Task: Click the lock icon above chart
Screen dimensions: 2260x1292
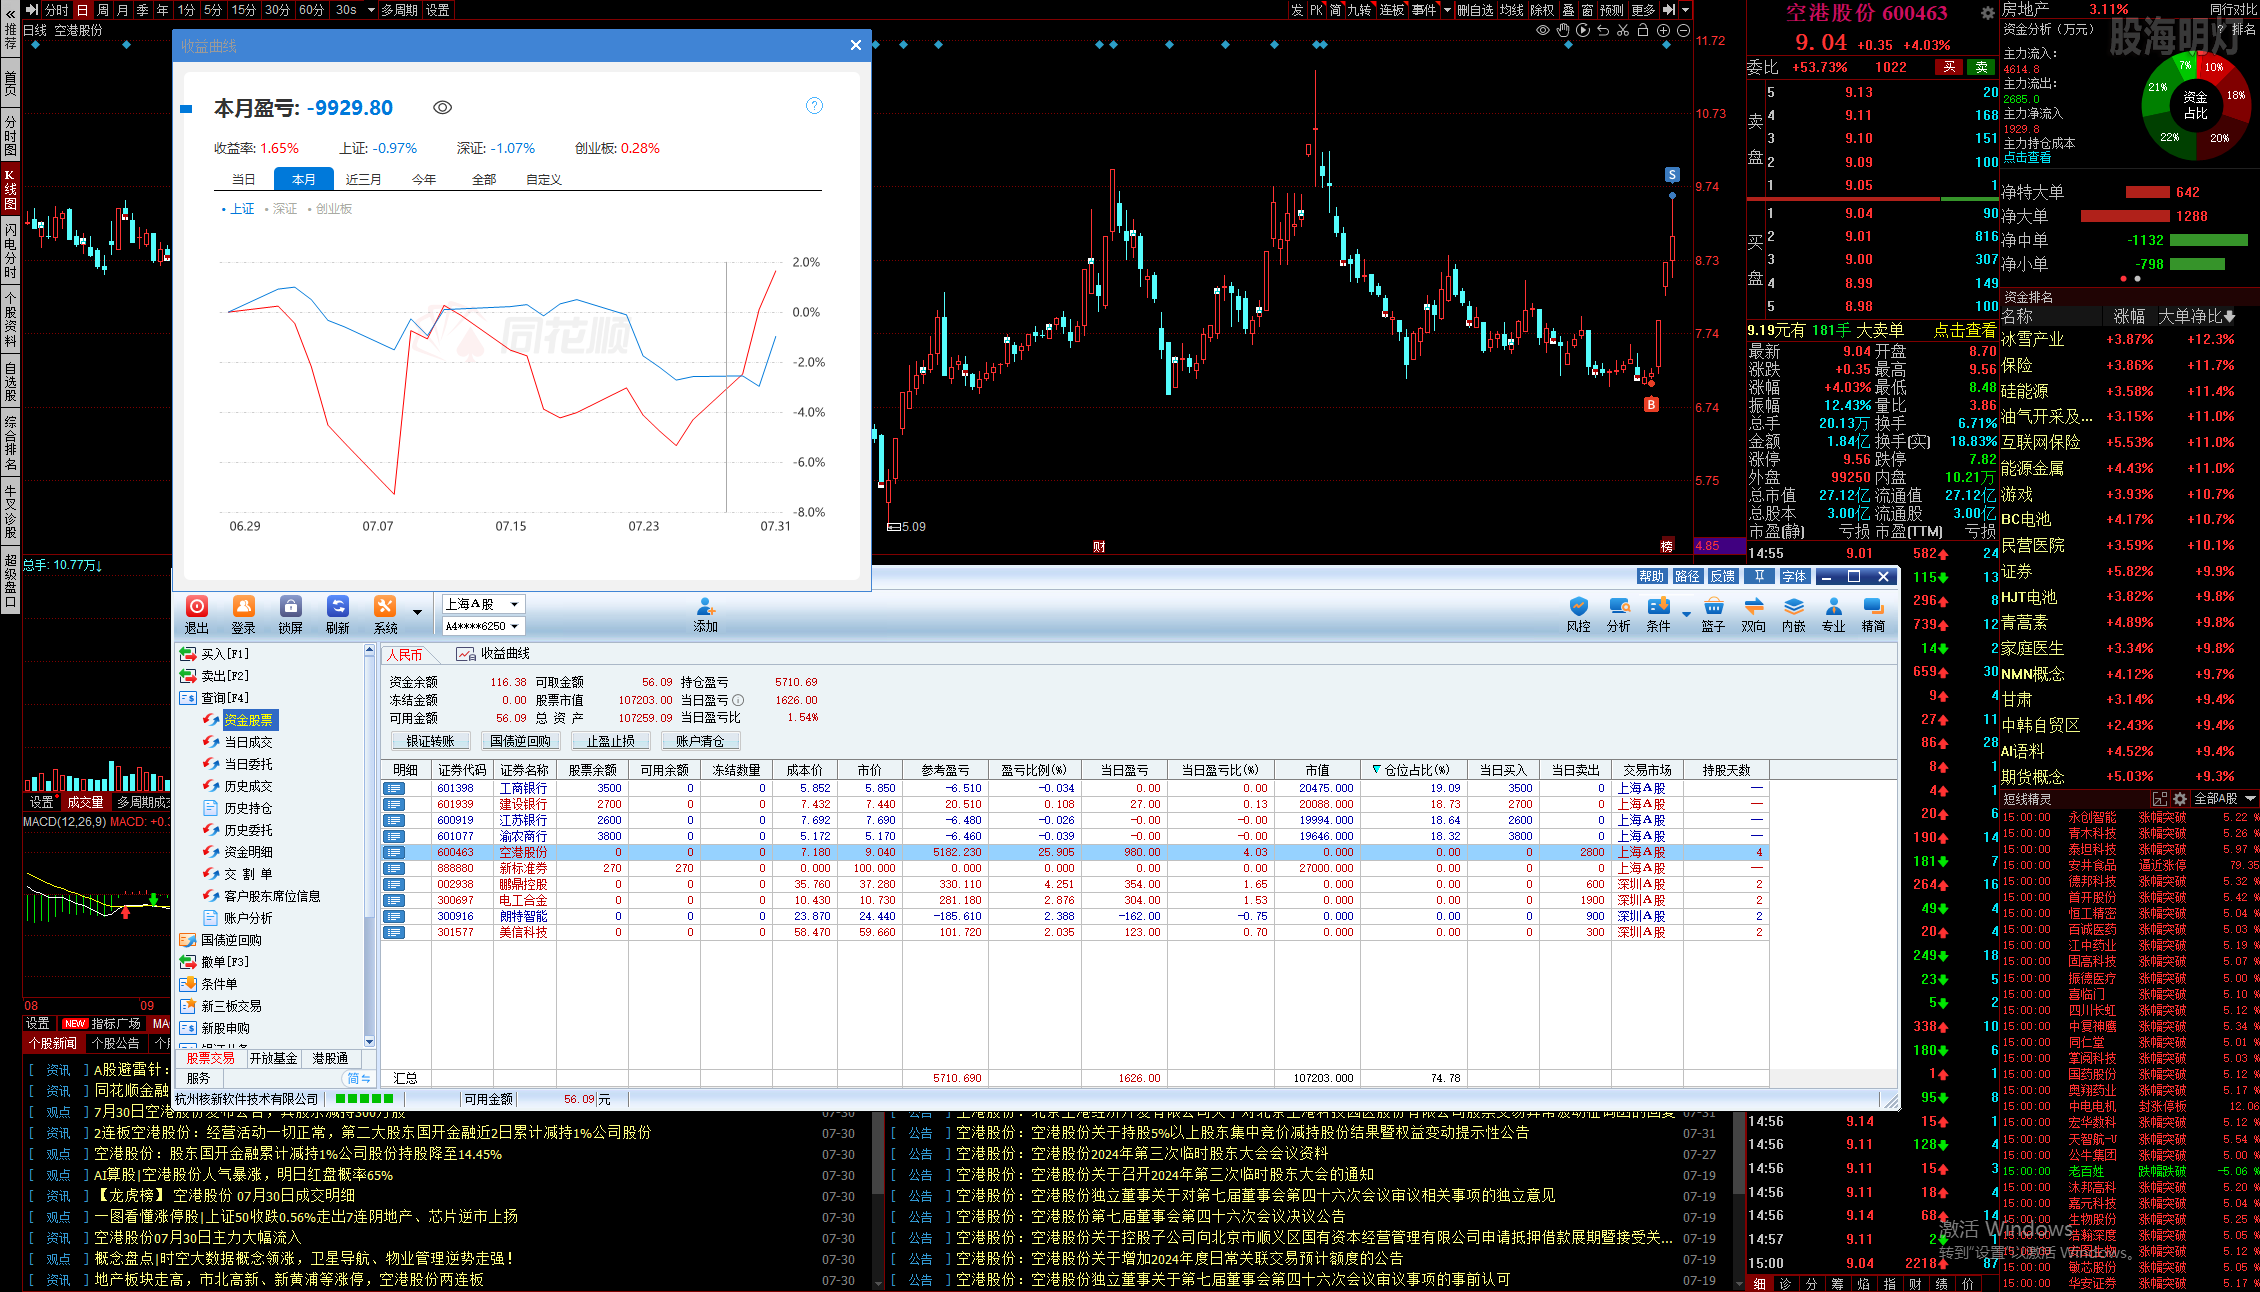Action: [1643, 30]
